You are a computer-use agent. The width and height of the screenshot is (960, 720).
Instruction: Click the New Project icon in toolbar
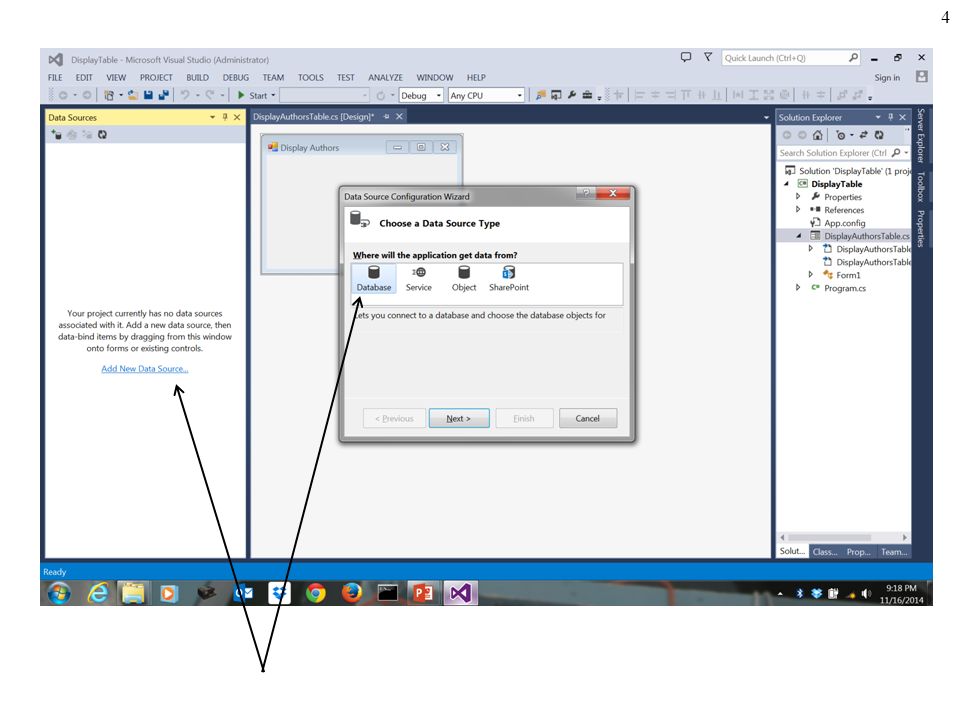(x=109, y=95)
